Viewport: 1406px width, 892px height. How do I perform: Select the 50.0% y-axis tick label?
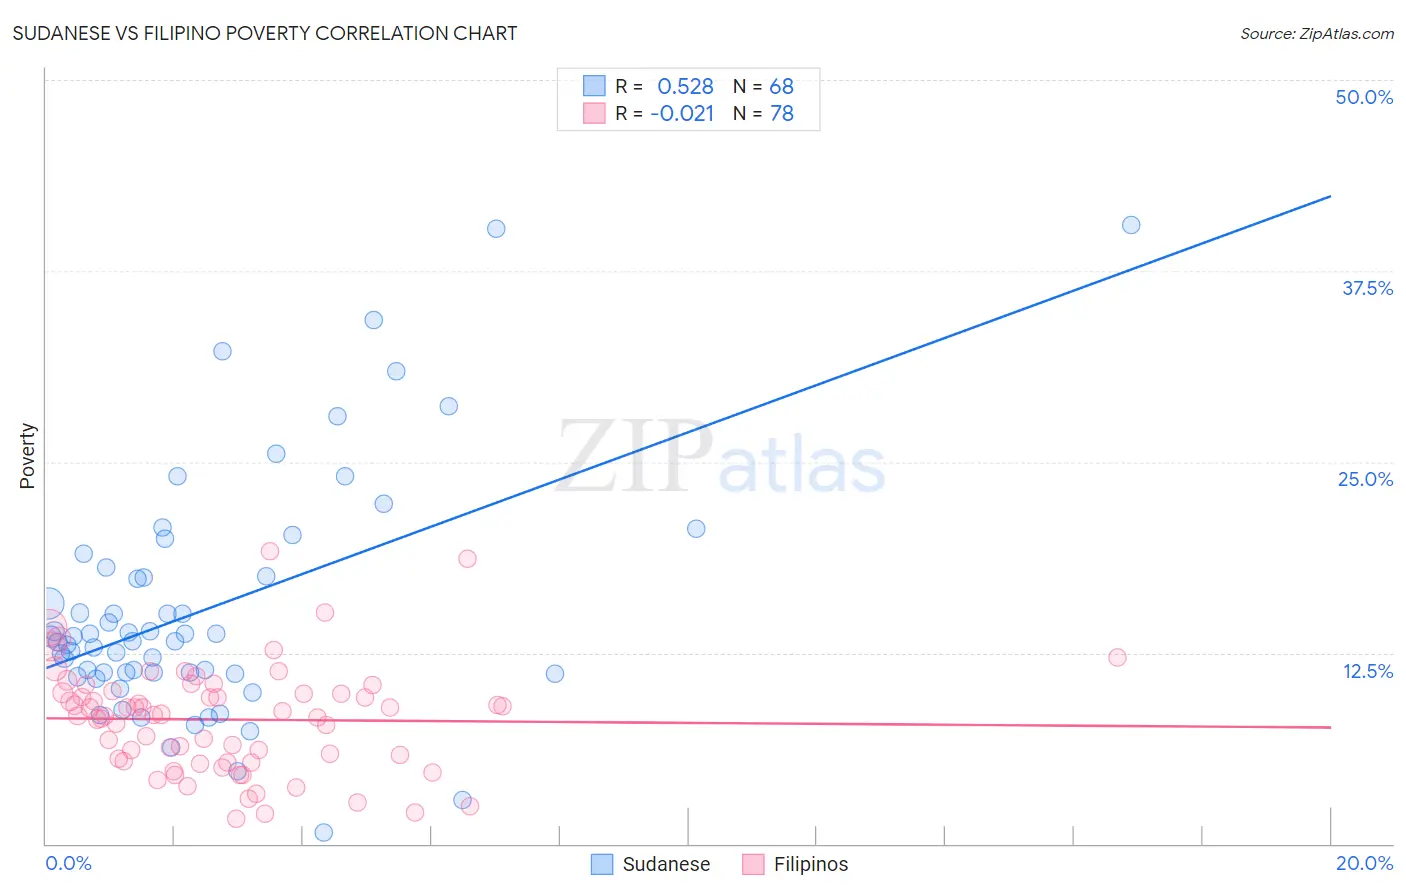tap(1364, 97)
